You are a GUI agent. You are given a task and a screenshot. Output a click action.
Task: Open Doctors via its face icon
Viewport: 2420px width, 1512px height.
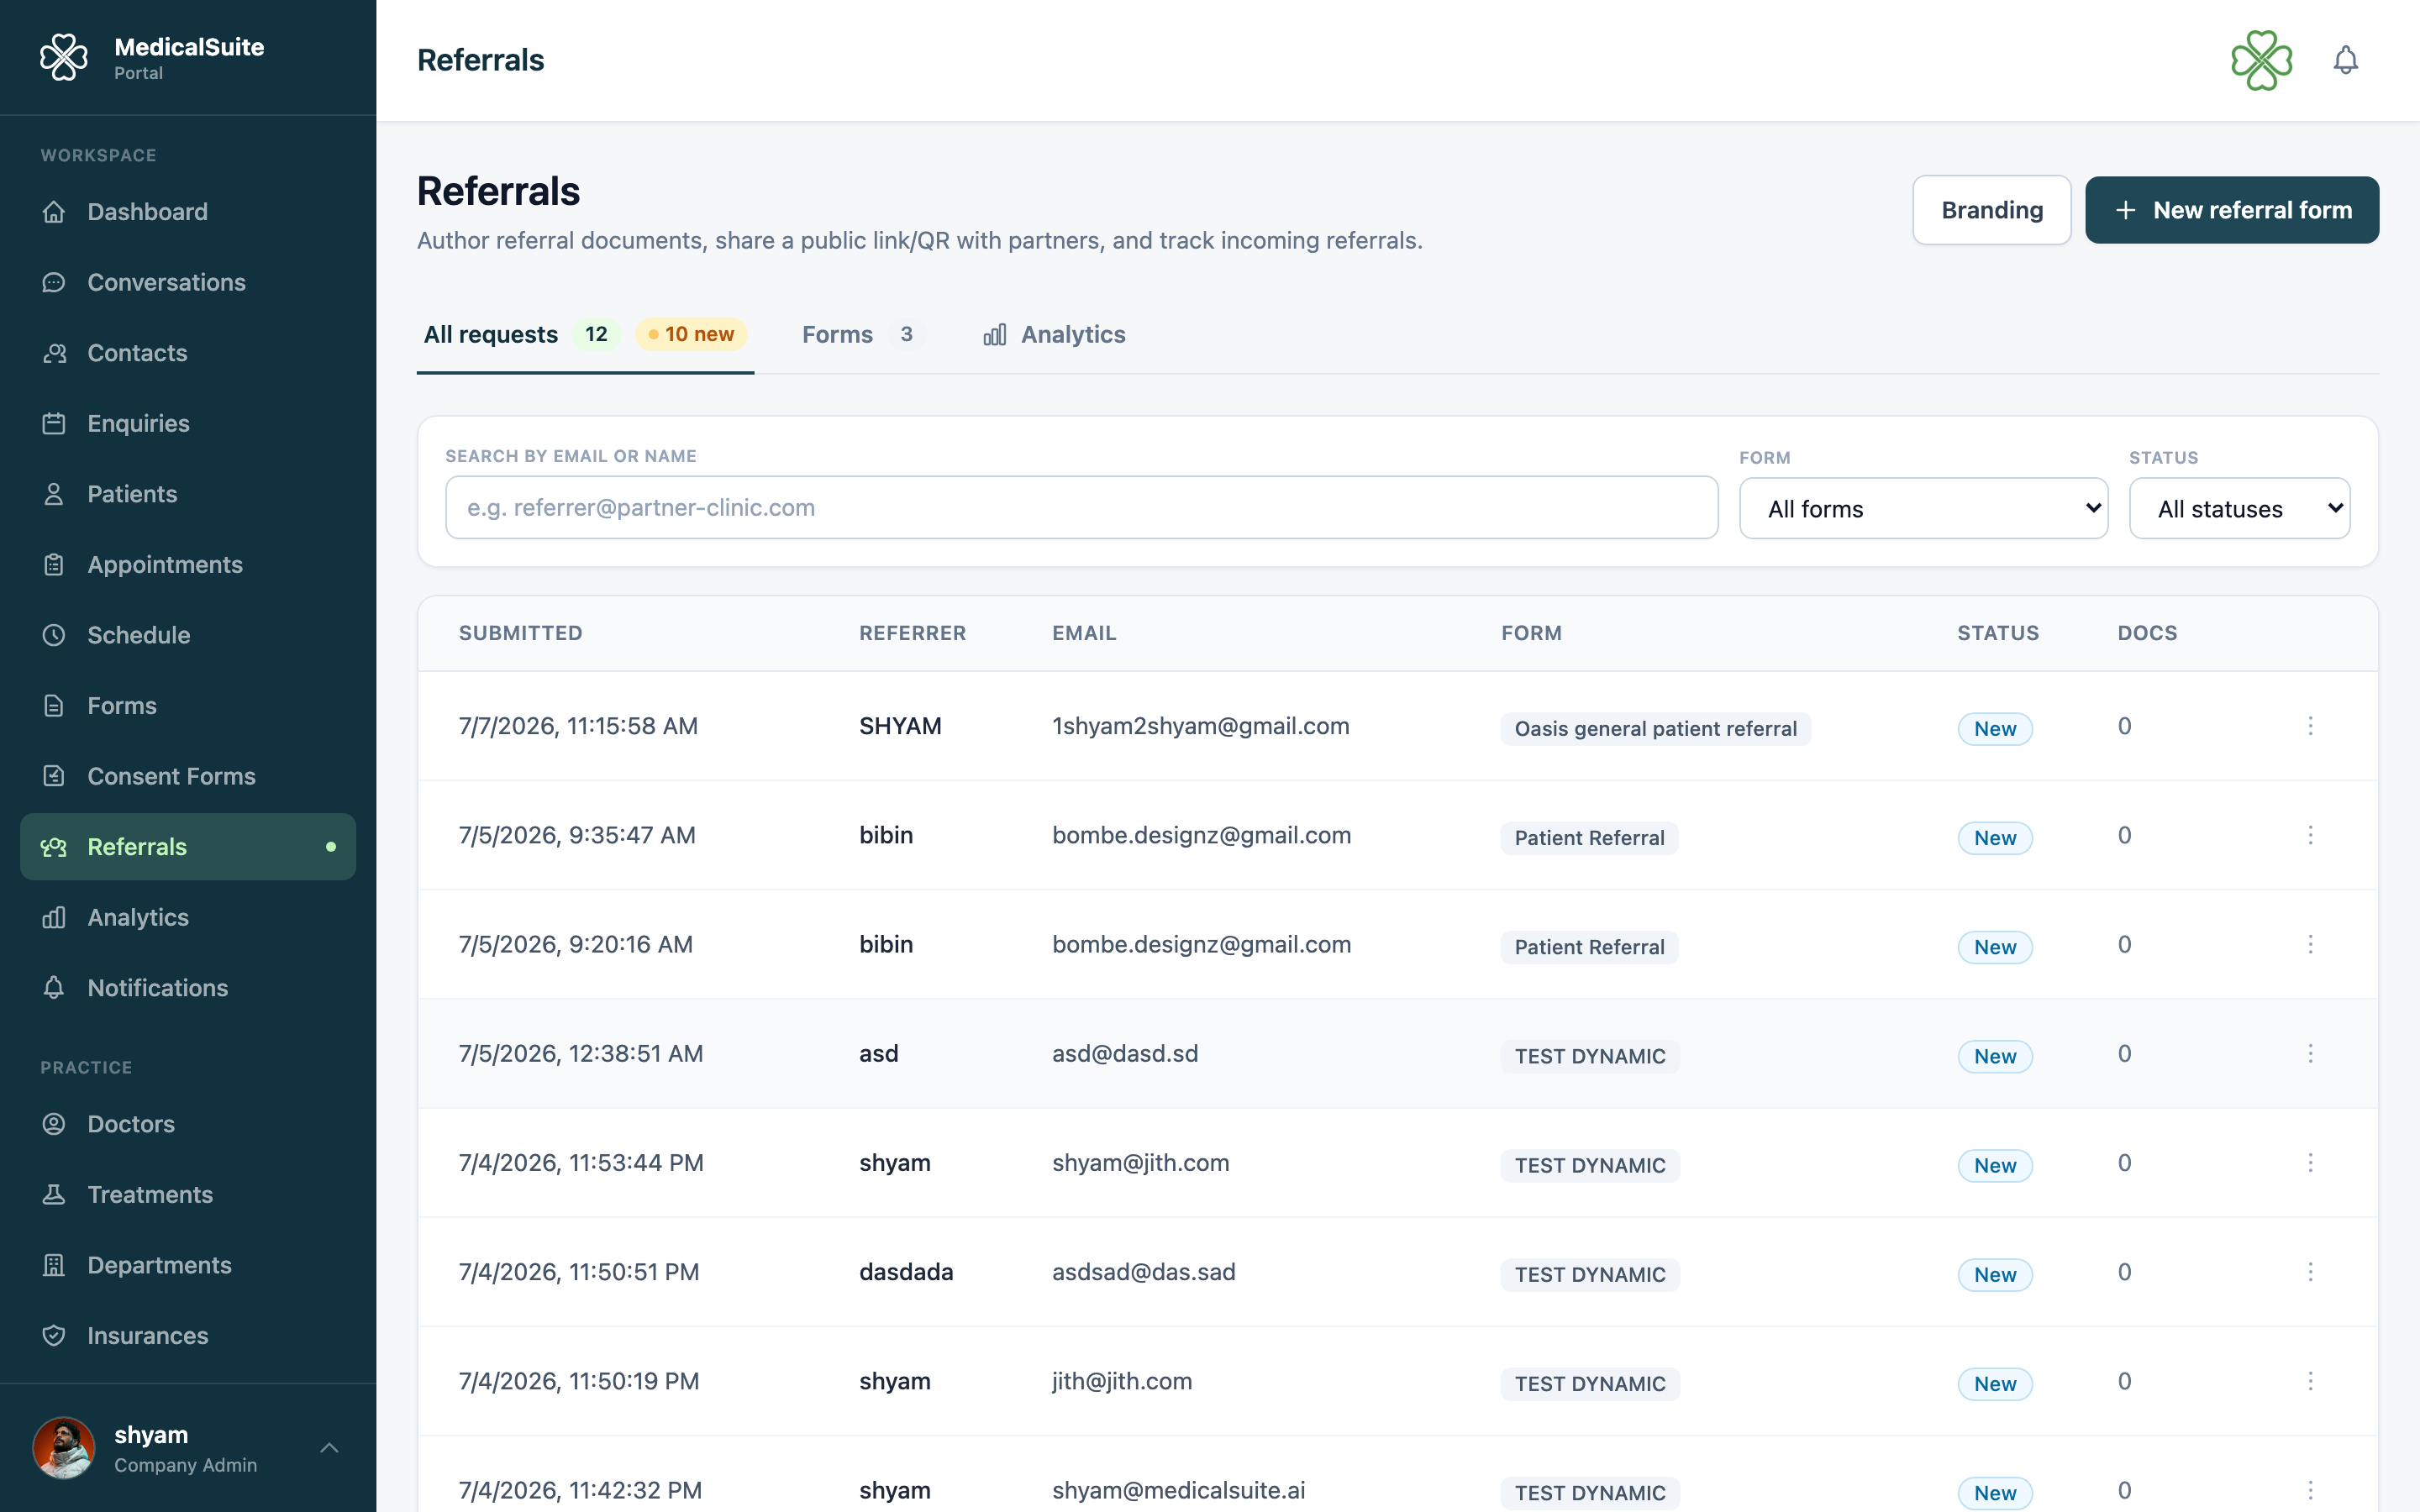(54, 1124)
